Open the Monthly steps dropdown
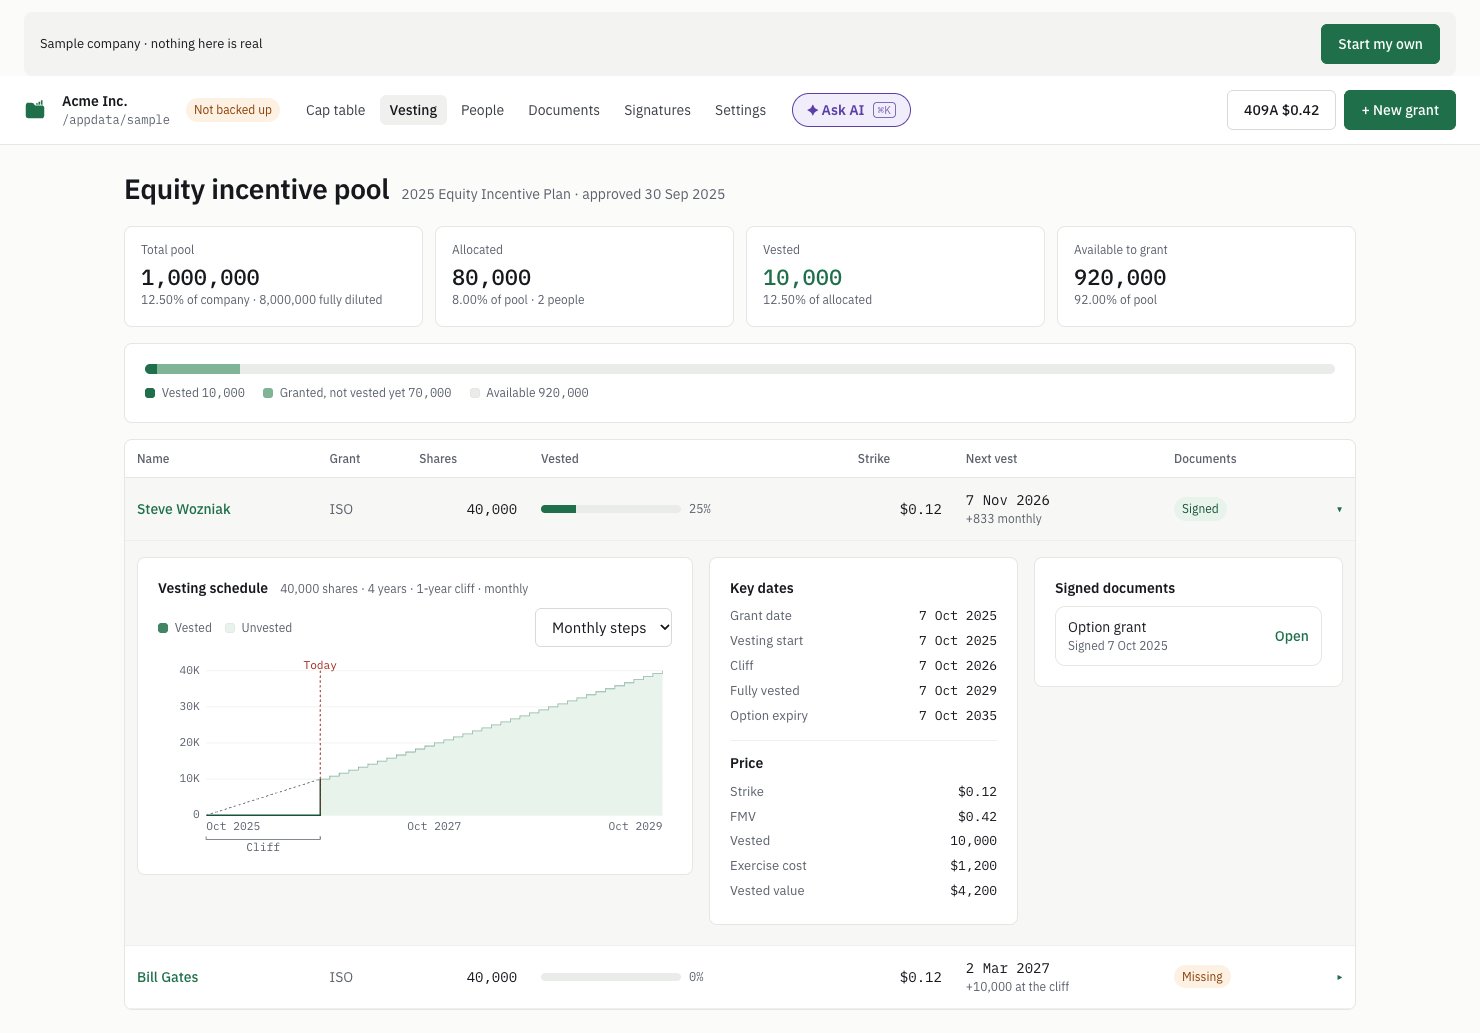Screen dimensions: 1480x1033 pyautogui.click(x=603, y=627)
